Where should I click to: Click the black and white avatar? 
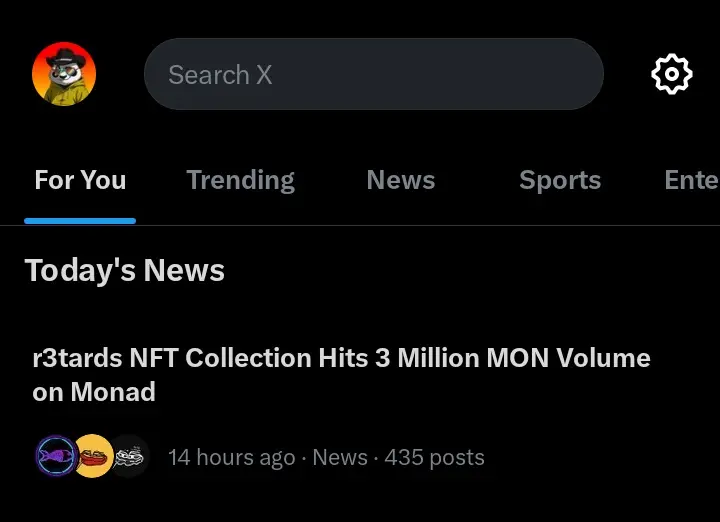(130, 456)
